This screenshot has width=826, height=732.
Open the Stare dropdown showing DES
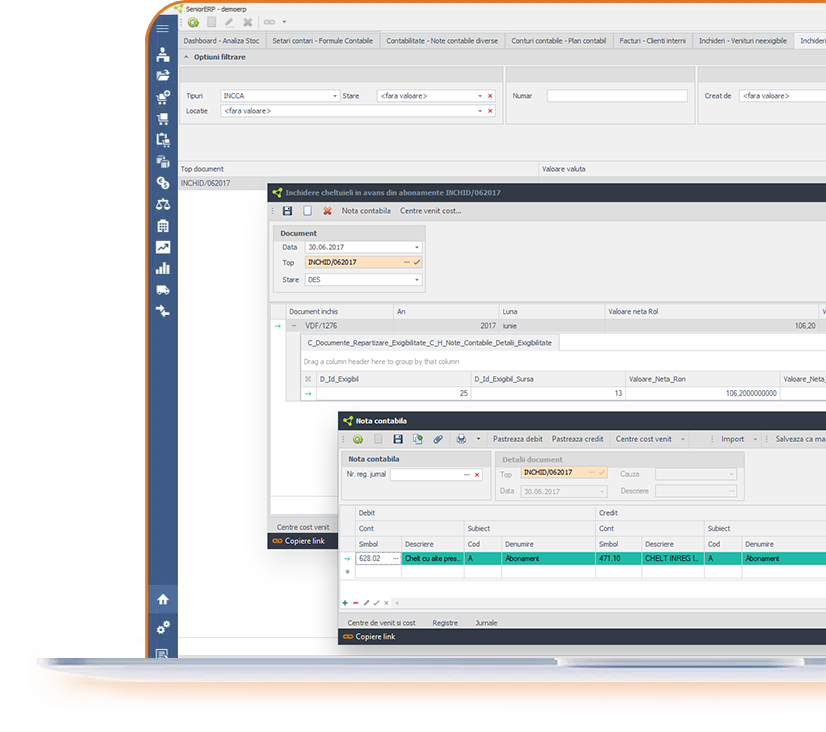416,280
